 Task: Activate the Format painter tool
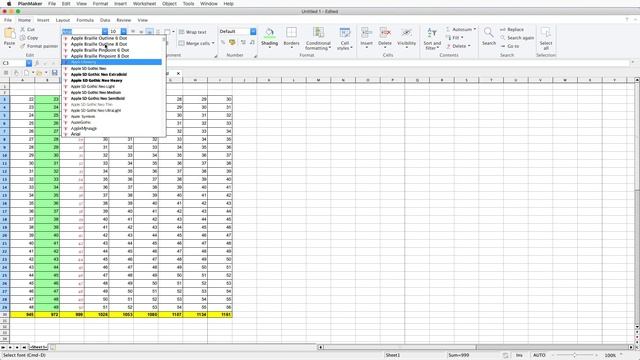click(39, 46)
